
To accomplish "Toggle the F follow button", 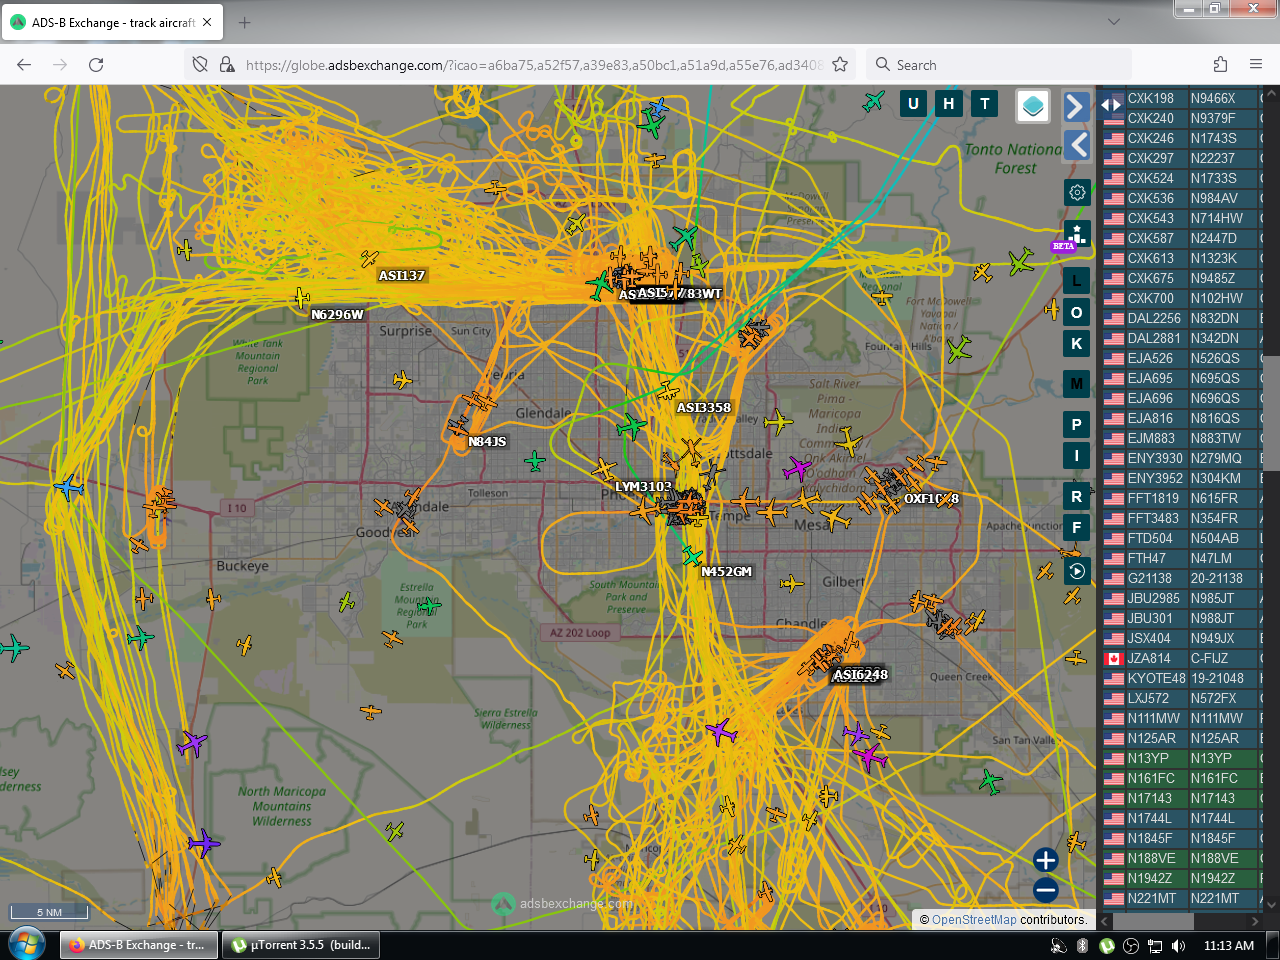I will coord(1076,527).
